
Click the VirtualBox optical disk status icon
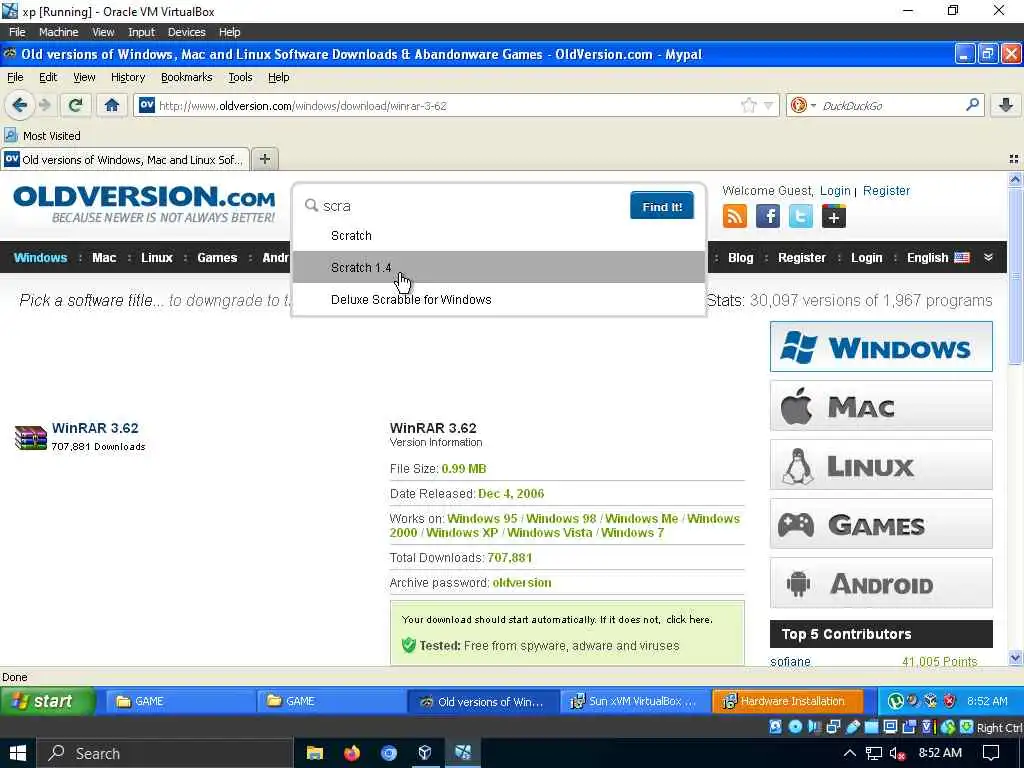(x=795, y=727)
